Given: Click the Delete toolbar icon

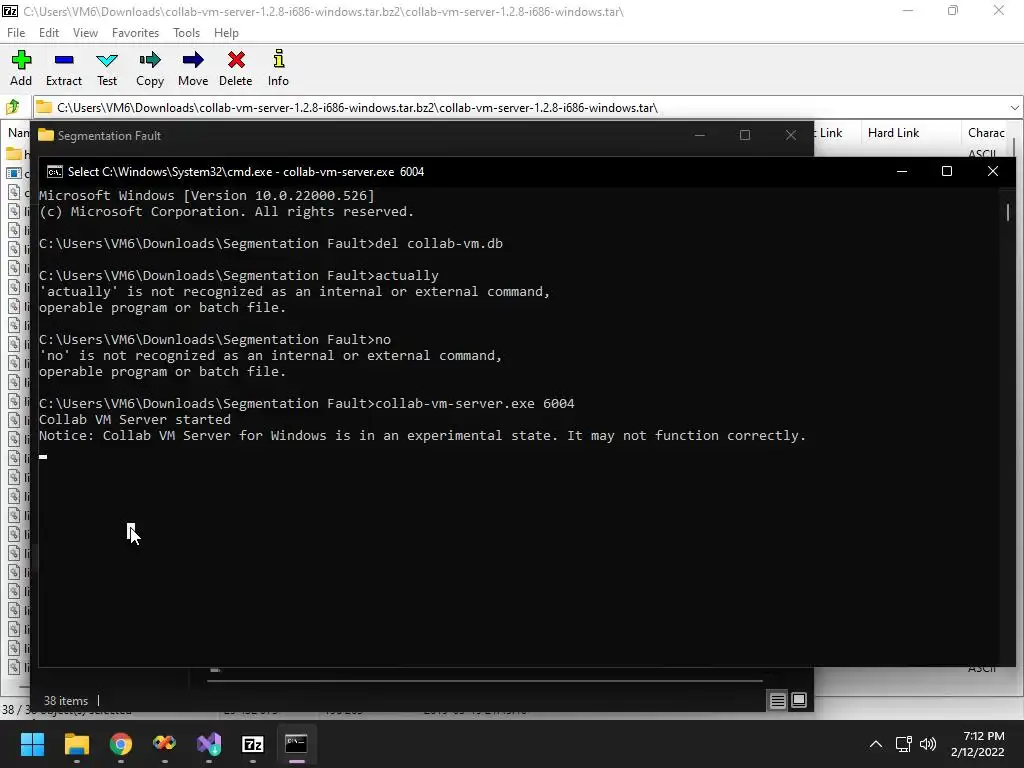Looking at the screenshot, I should point(236,68).
